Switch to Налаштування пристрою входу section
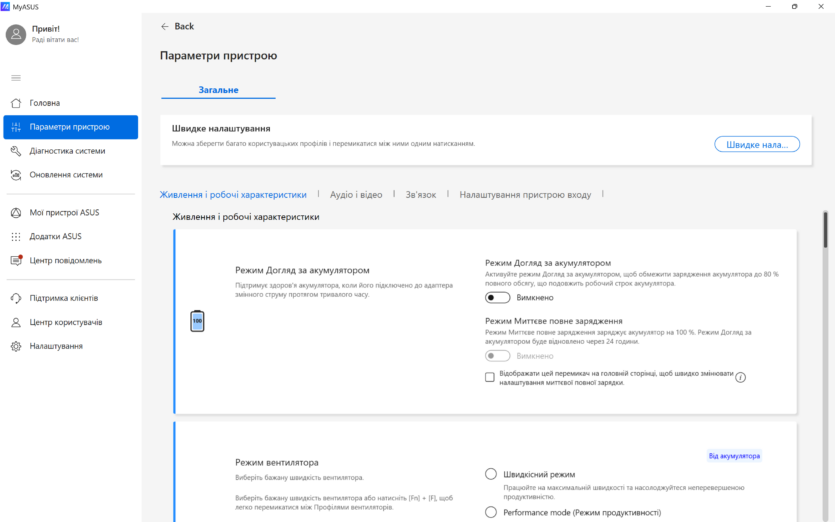 [525, 194]
